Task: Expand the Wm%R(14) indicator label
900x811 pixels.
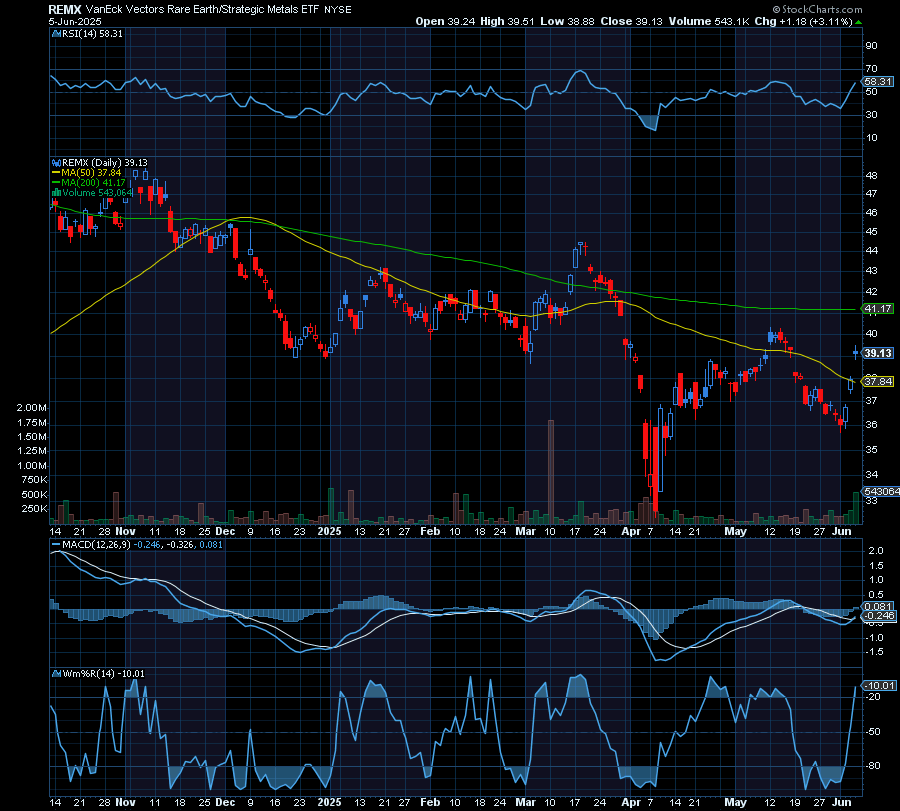Action: coord(90,673)
